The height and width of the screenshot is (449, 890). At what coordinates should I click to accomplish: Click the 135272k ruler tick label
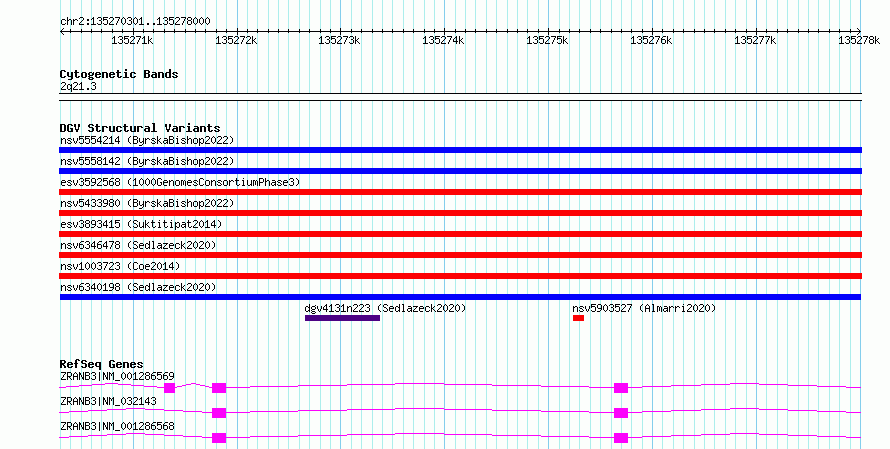point(236,41)
